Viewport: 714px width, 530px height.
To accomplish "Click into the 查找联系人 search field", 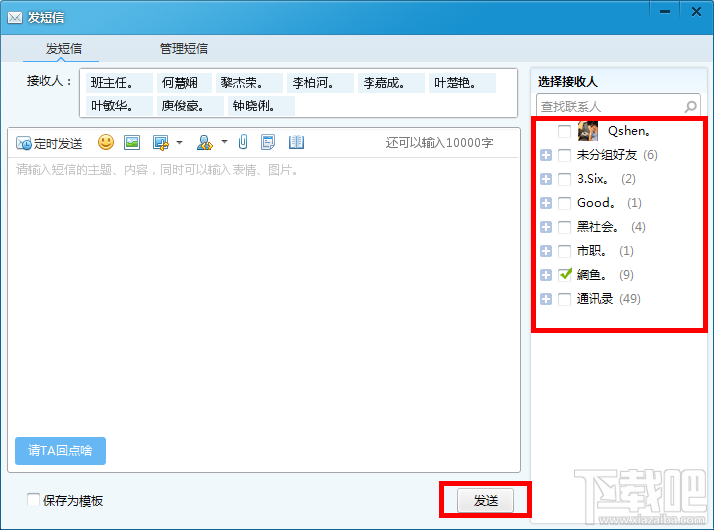I will 618,107.
